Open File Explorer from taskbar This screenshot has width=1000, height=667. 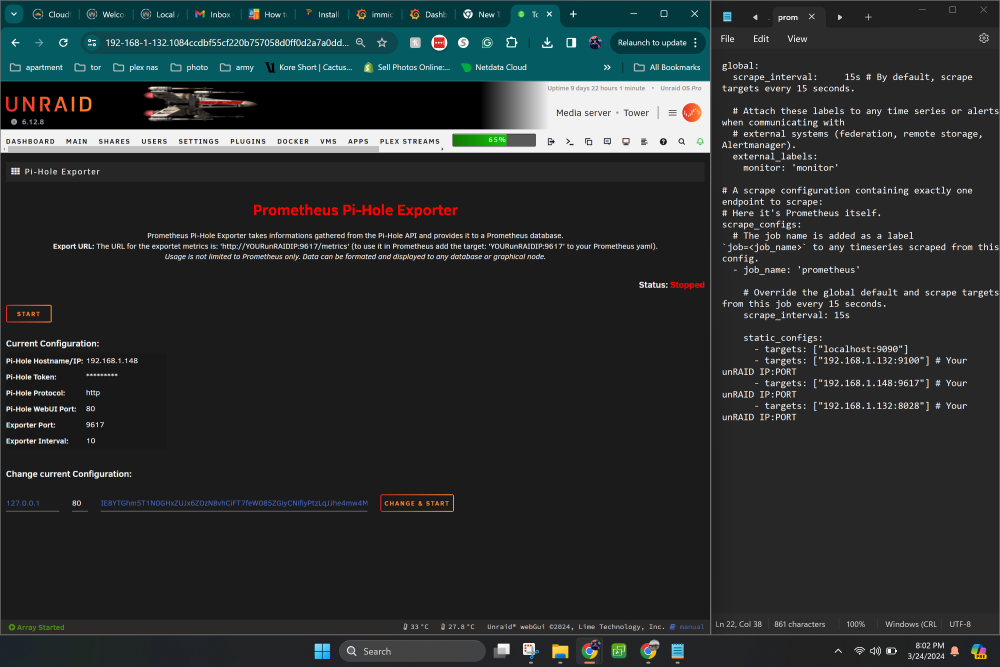pos(560,651)
